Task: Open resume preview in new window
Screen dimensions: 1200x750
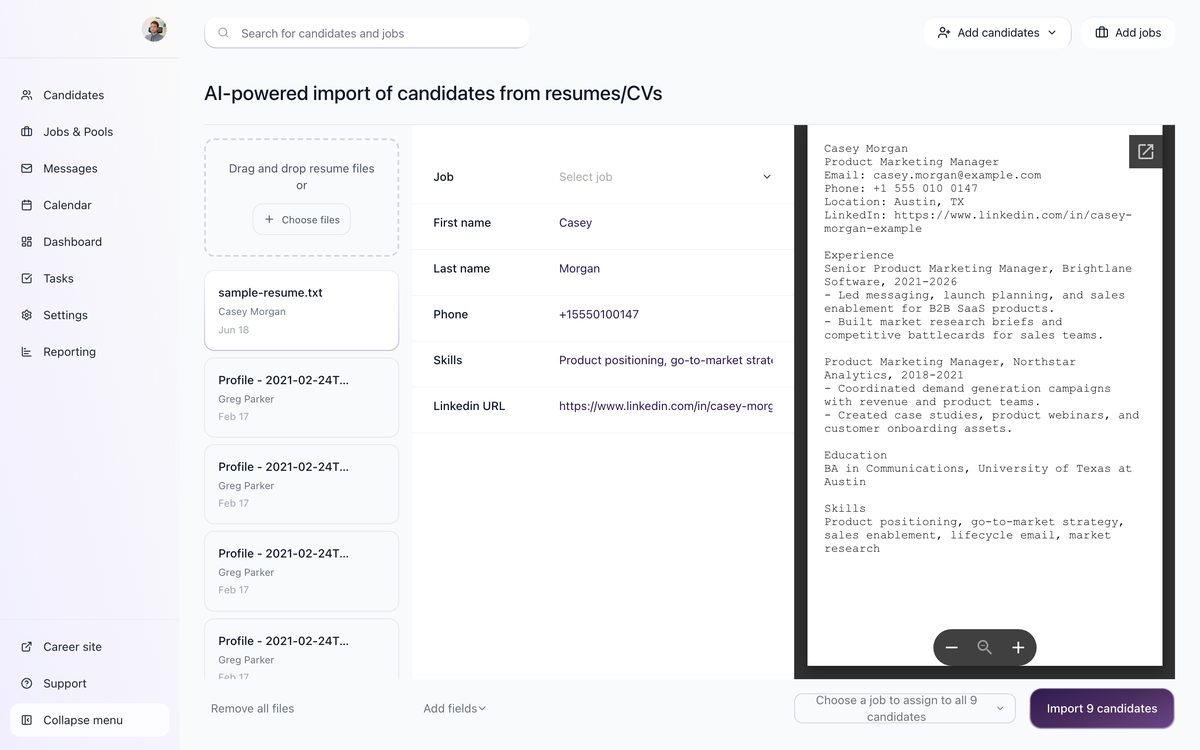Action: [x=1146, y=152]
